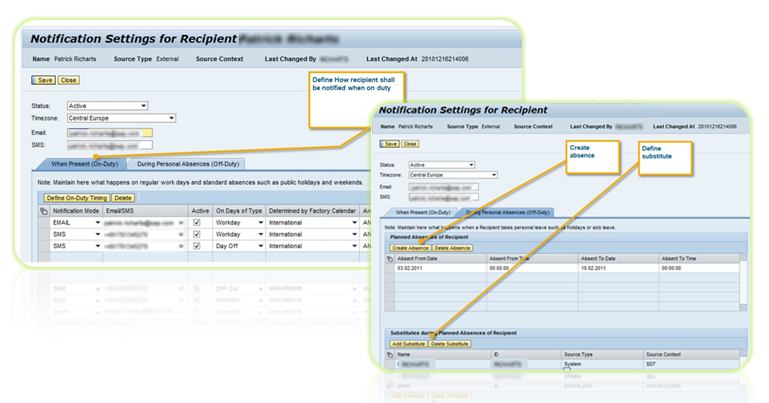Switch to During Personal Absences tab in larger window
Screen dimensions: 769x403
tap(188, 164)
